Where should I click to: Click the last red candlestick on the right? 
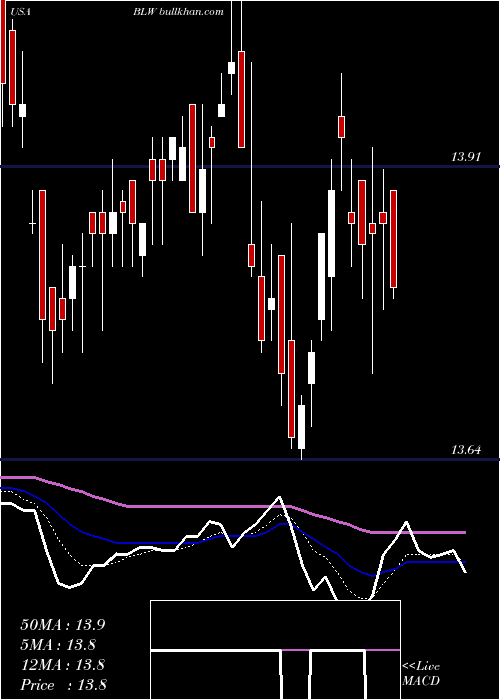pyautogui.click(x=394, y=239)
